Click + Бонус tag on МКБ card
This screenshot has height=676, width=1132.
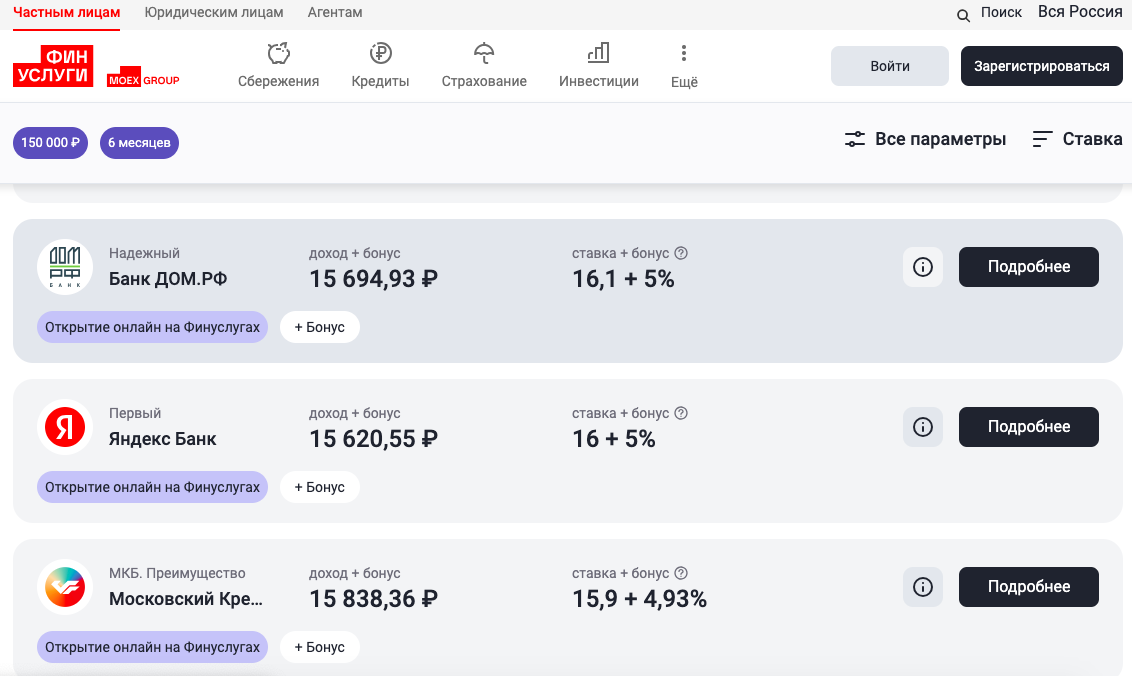[320, 647]
